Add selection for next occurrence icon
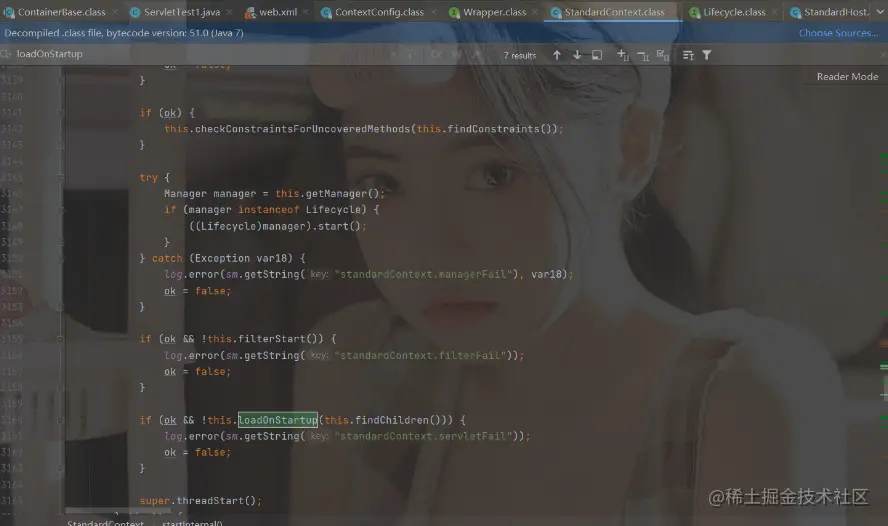This screenshot has height=526, width=888. [623, 55]
